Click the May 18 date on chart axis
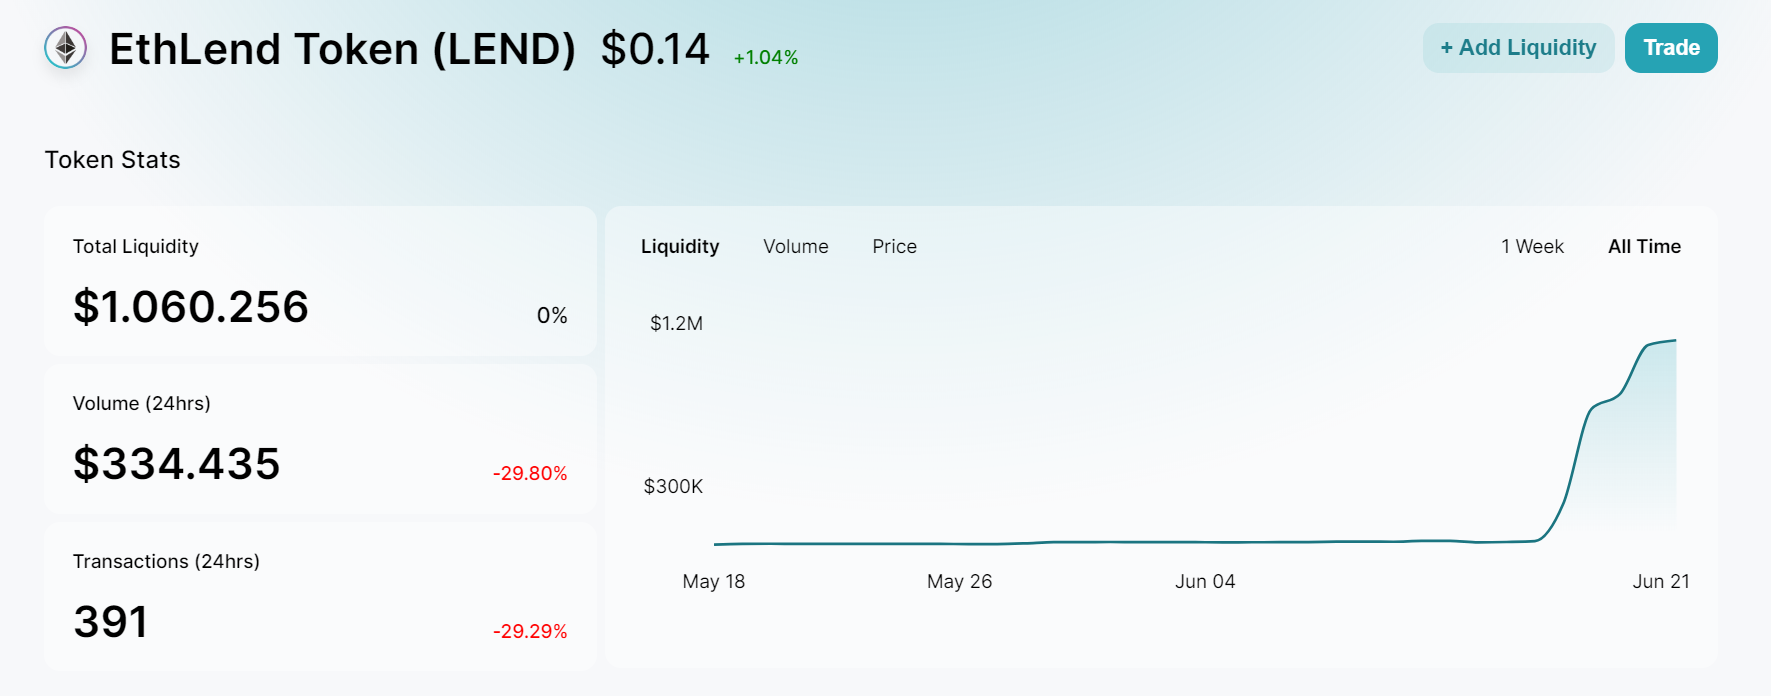 714,582
